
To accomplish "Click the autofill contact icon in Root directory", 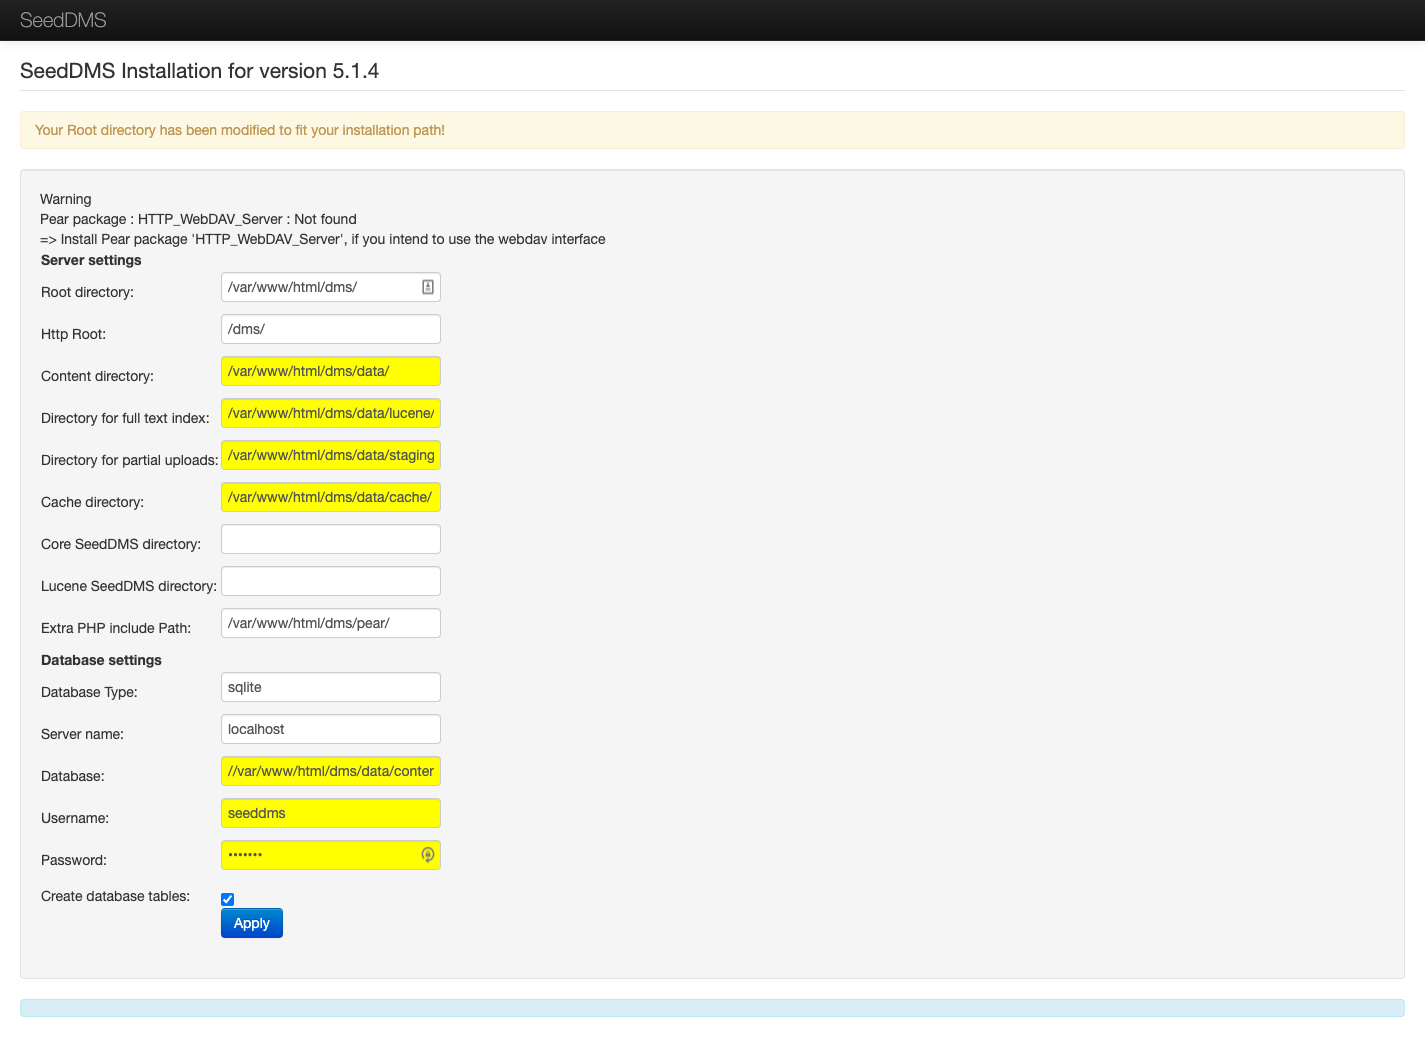I will tap(428, 287).
